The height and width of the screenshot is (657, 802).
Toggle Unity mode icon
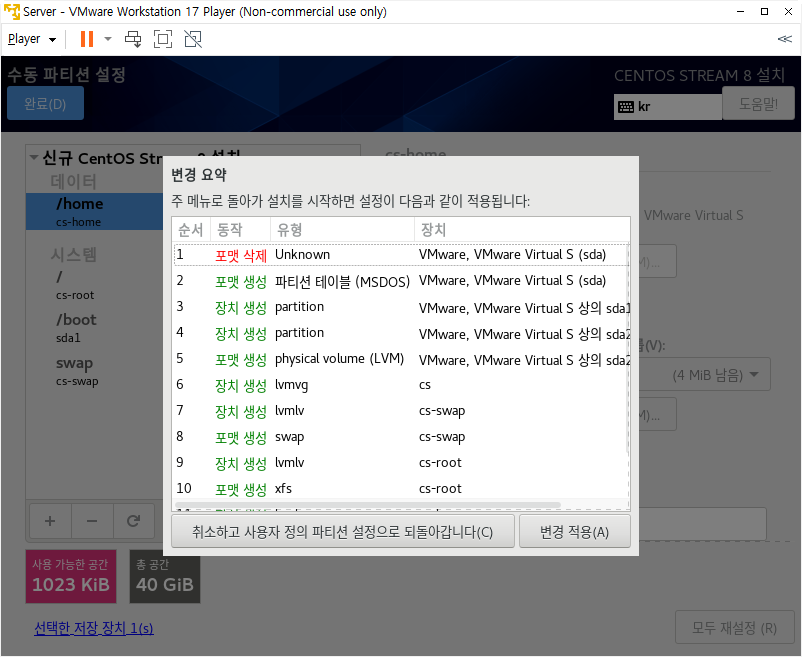coord(193,39)
